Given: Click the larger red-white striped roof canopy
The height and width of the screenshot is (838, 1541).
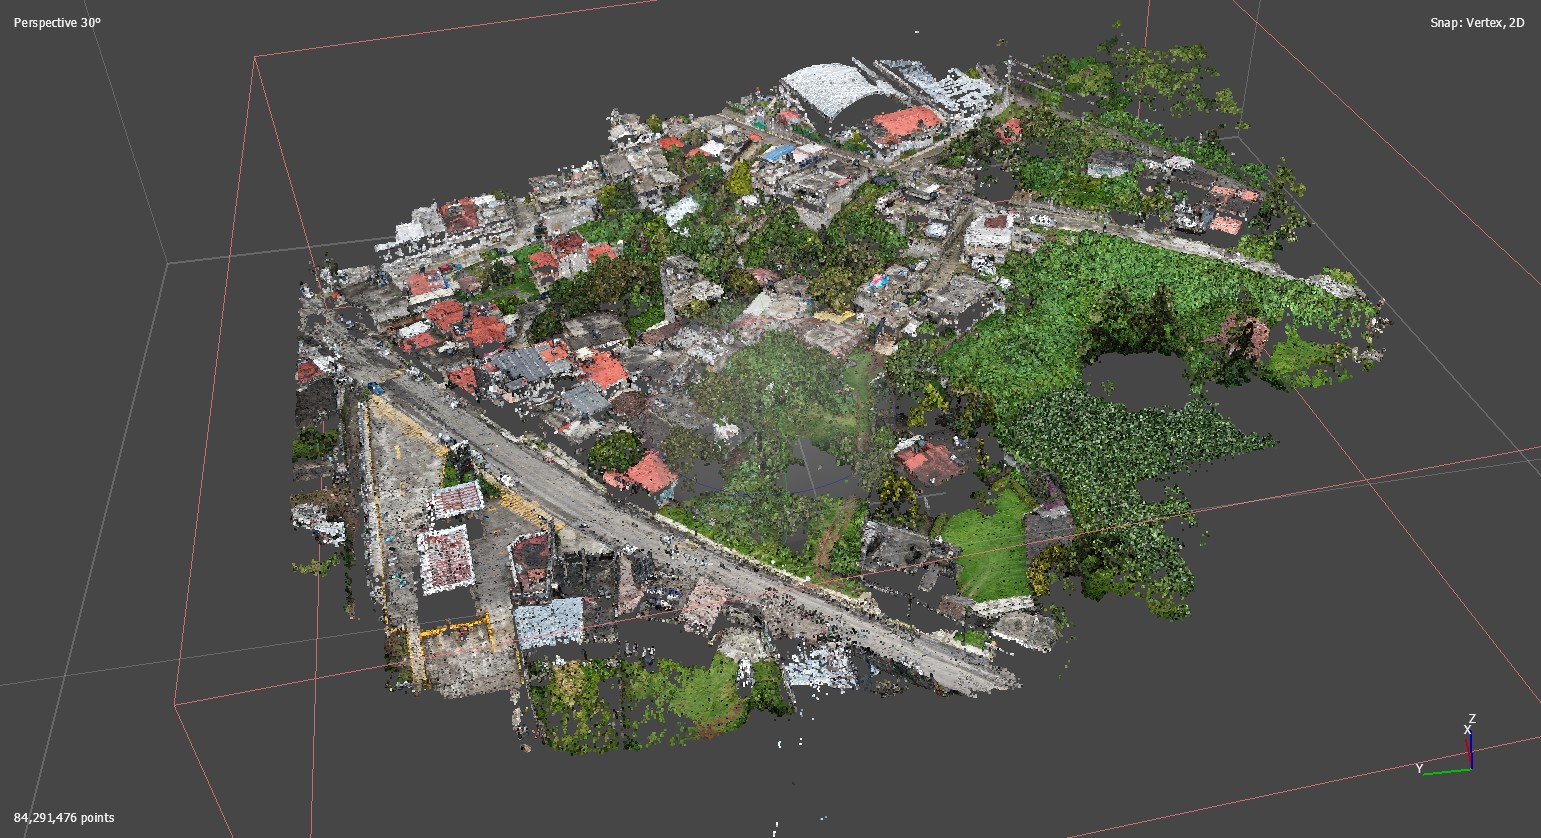Looking at the screenshot, I should pos(445,559).
